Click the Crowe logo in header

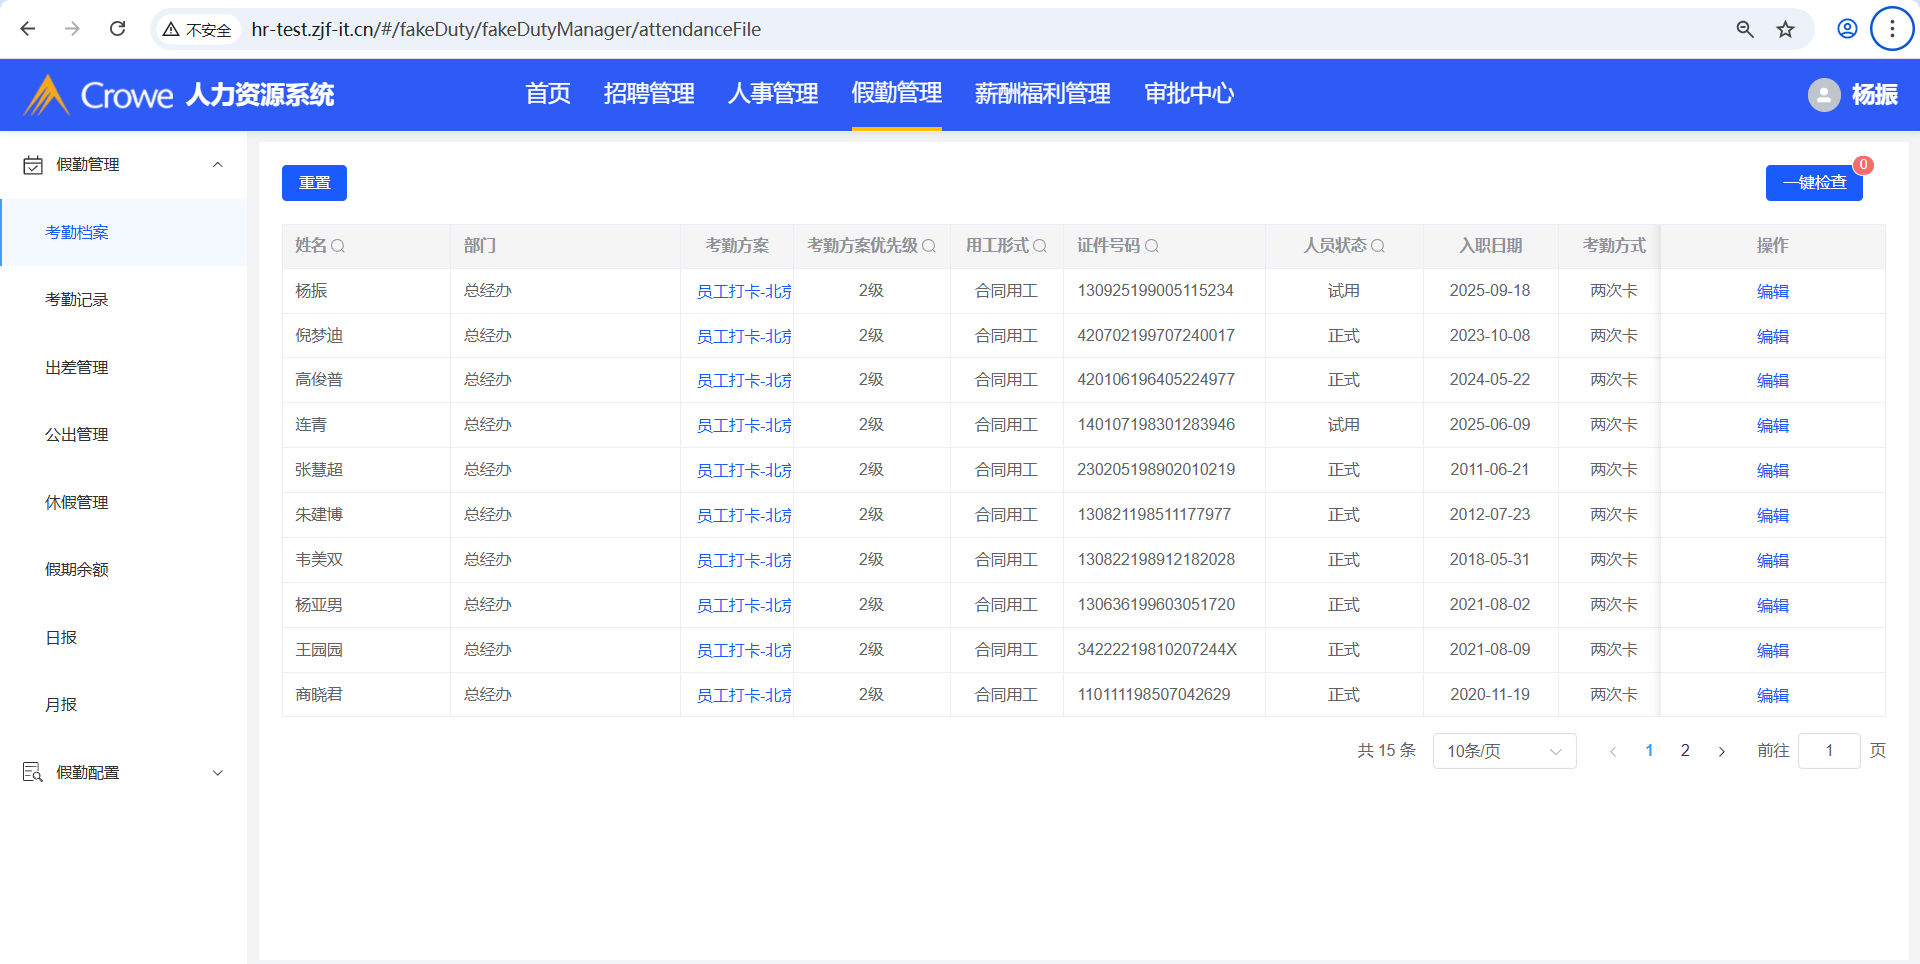98,95
